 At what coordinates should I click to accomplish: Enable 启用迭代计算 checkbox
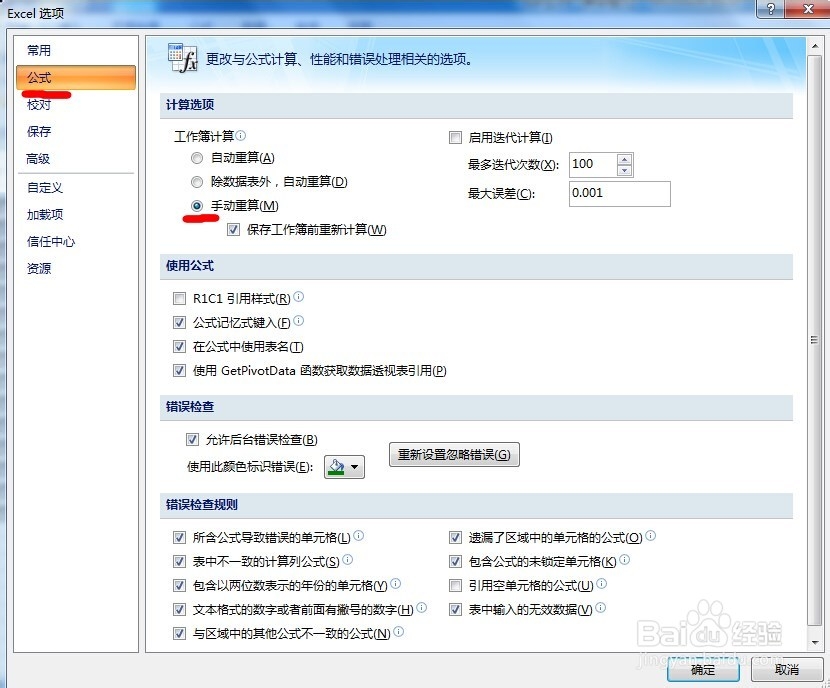tap(455, 138)
